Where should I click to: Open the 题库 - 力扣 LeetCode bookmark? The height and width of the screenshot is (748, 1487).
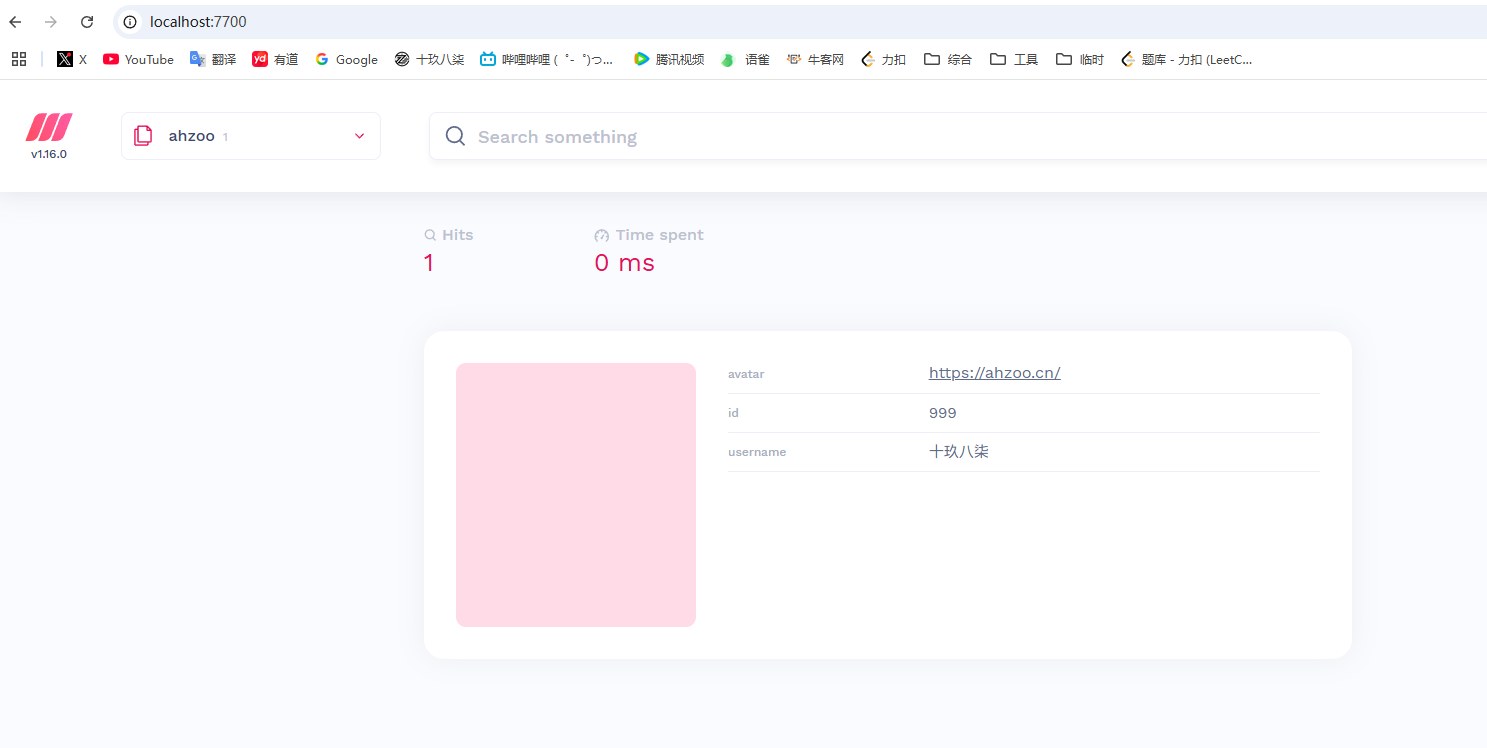pos(1186,59)
